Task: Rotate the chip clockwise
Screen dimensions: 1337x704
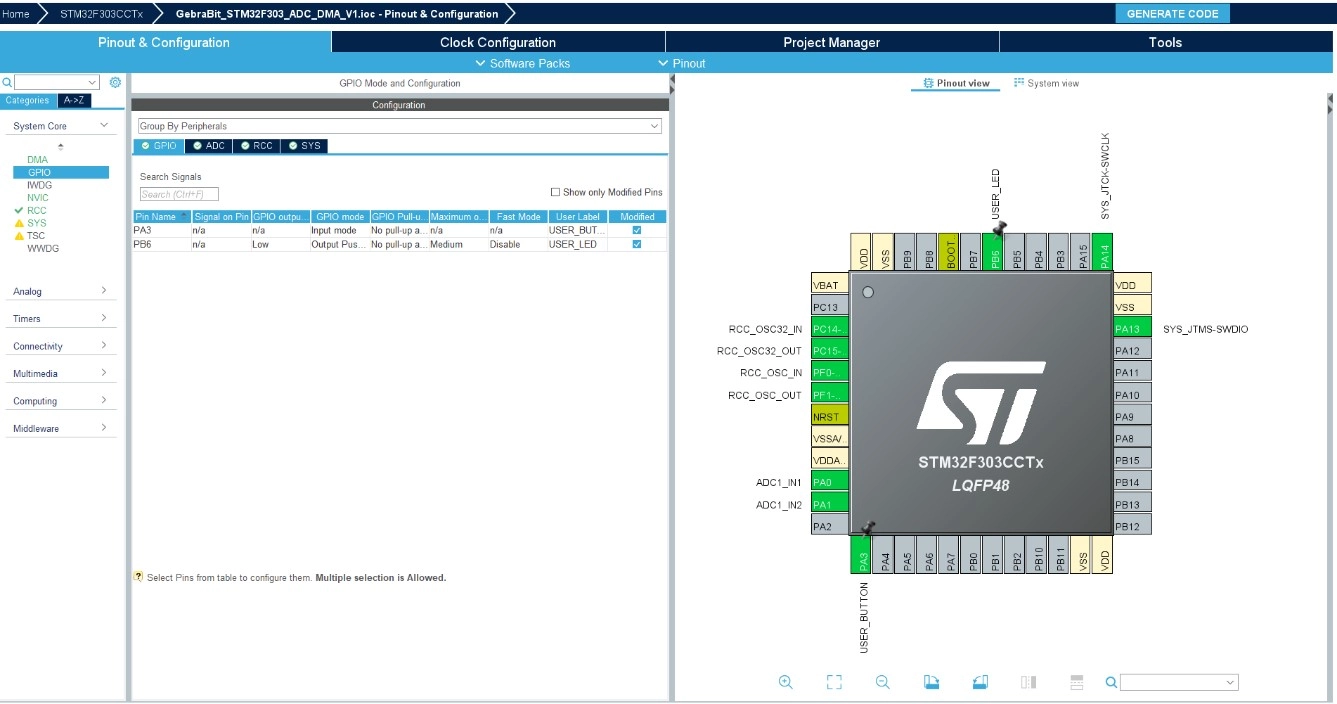Action: coord(931,682)
